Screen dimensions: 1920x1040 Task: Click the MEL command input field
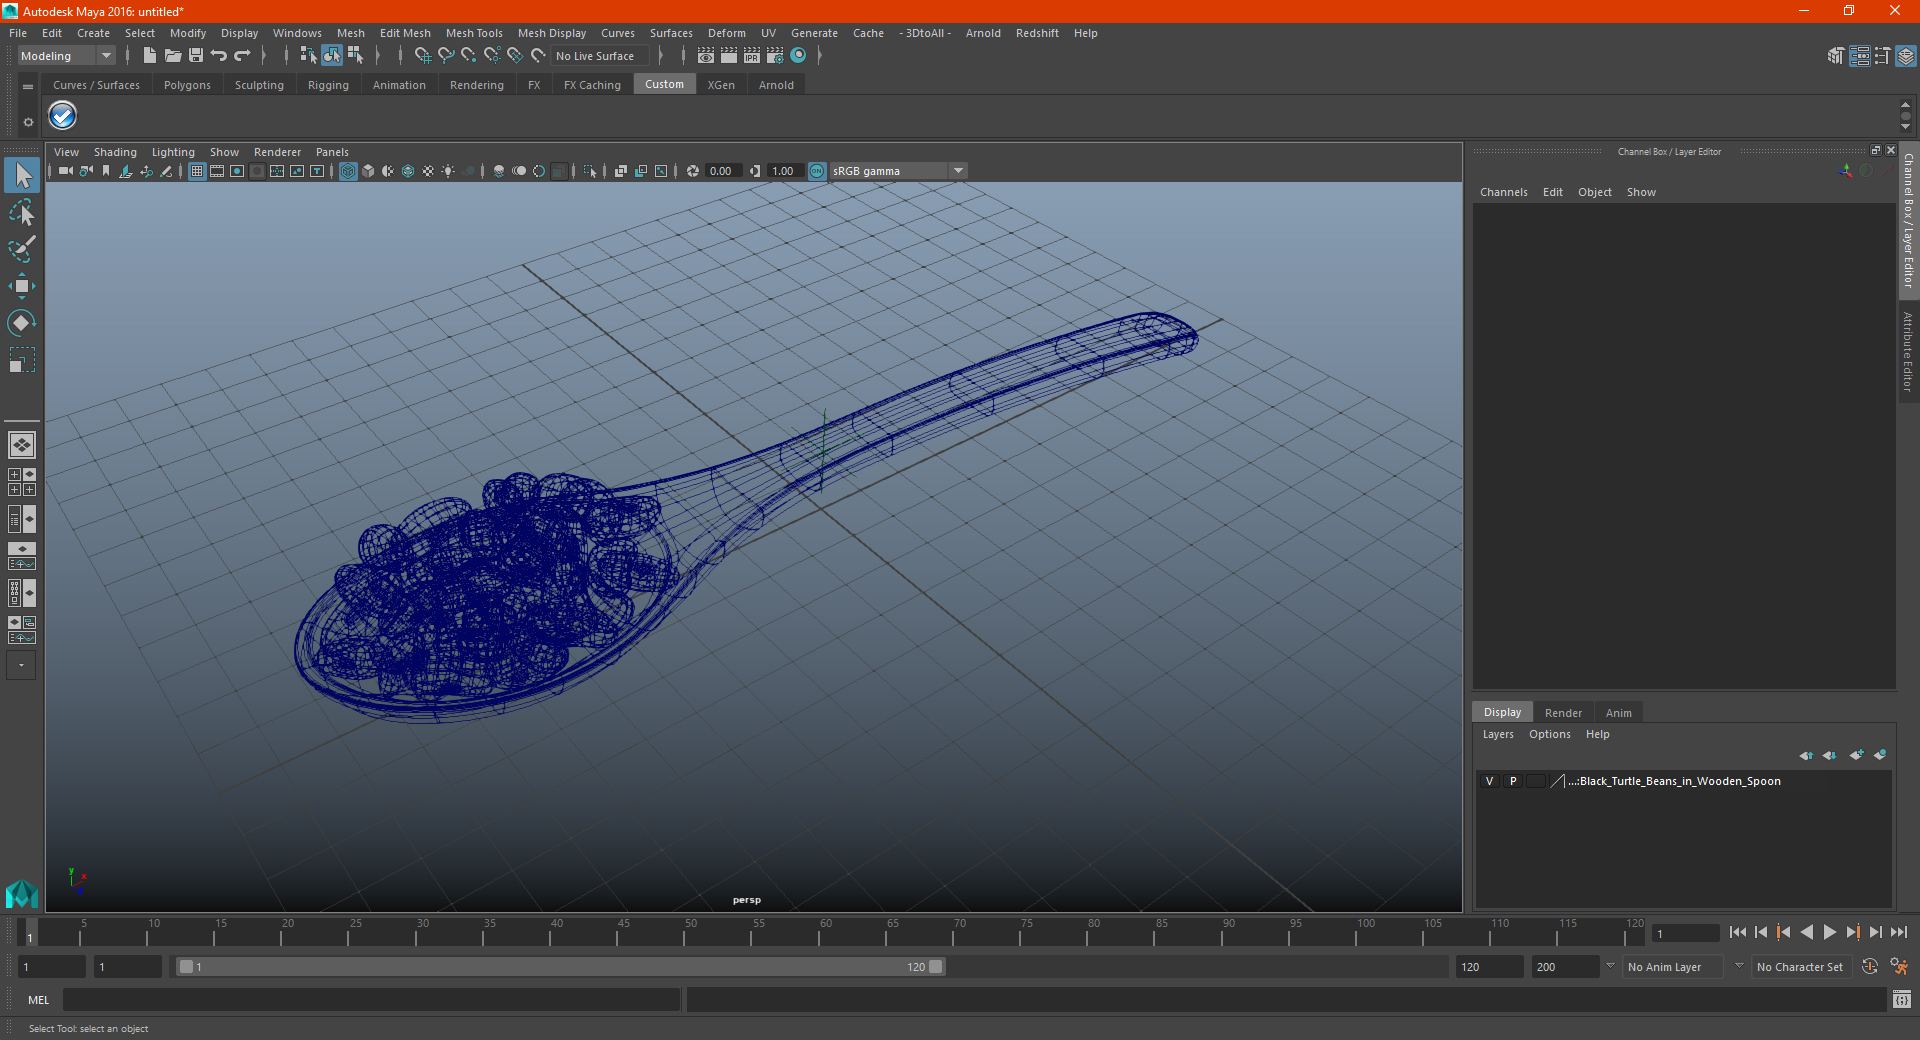371,999
